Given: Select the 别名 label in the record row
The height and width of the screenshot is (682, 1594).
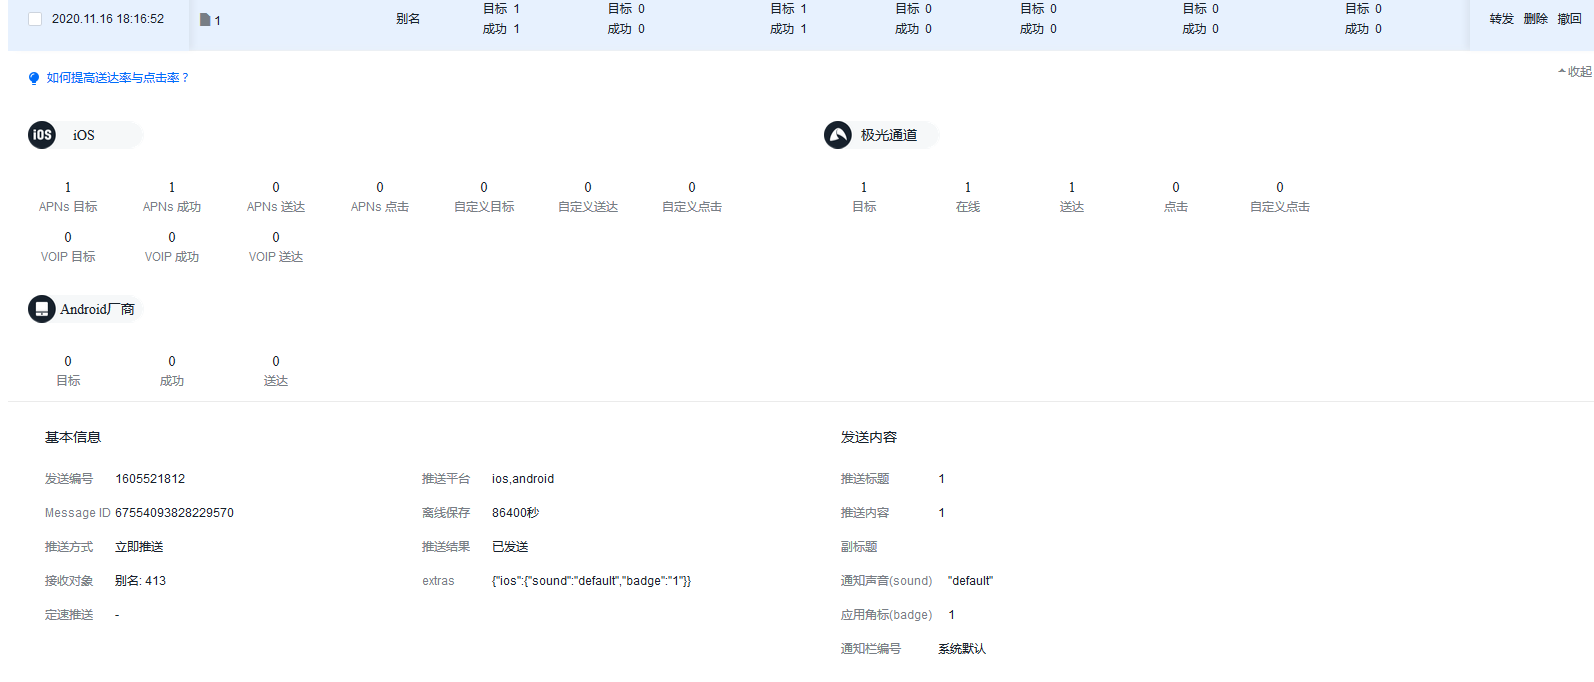Looking at the screenshot, I should [x=408, y=19].
